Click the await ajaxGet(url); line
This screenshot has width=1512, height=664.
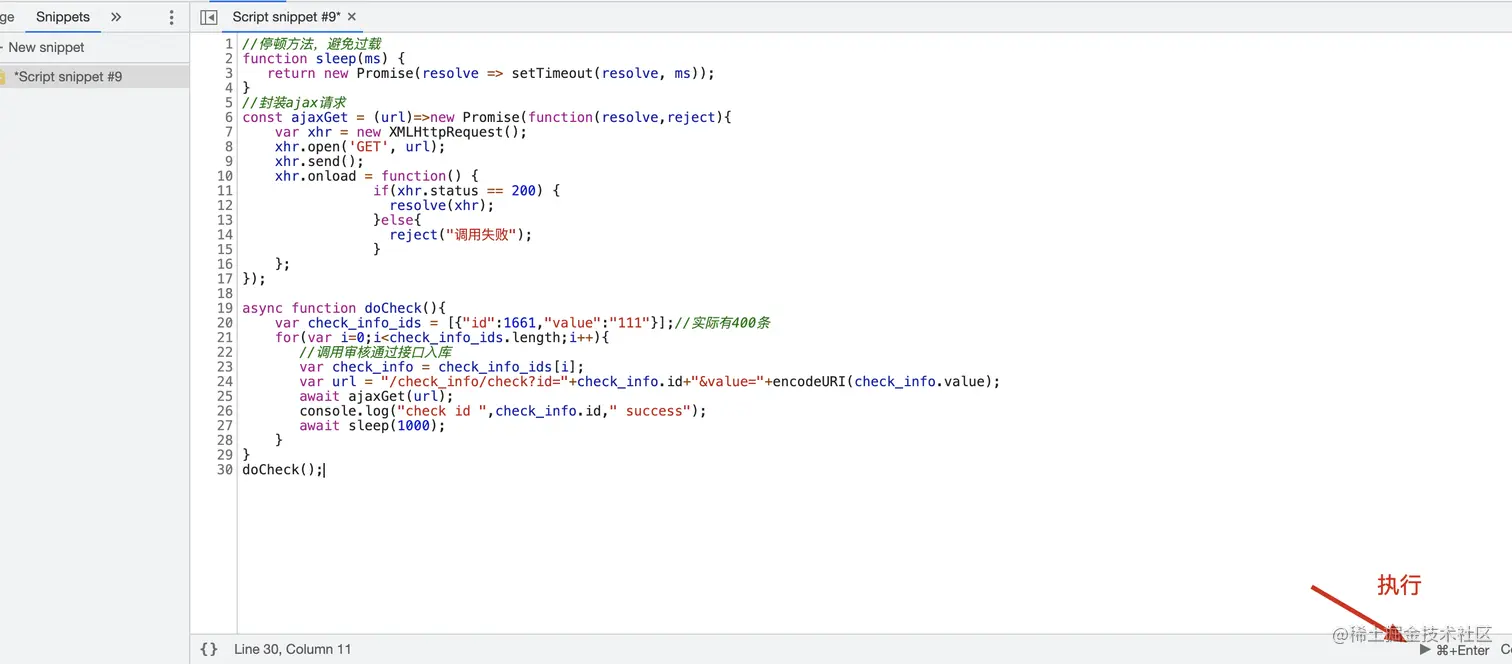tap(376, 396)
